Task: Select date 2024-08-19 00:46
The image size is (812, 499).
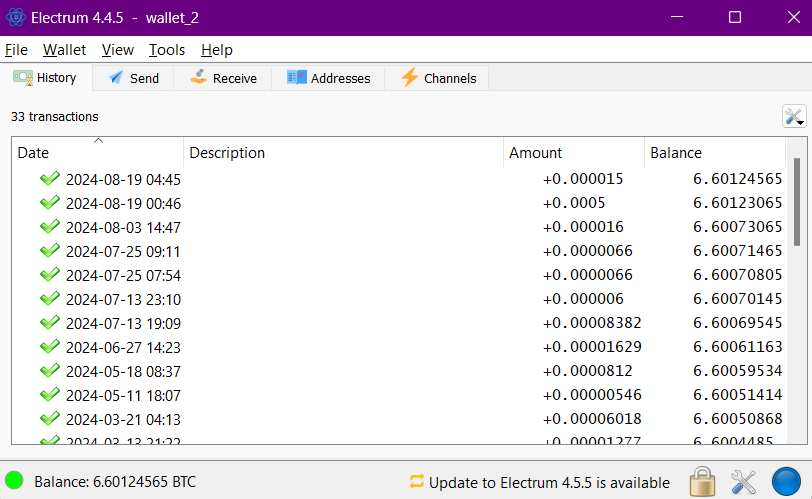Action: click(x=123, y=203)
